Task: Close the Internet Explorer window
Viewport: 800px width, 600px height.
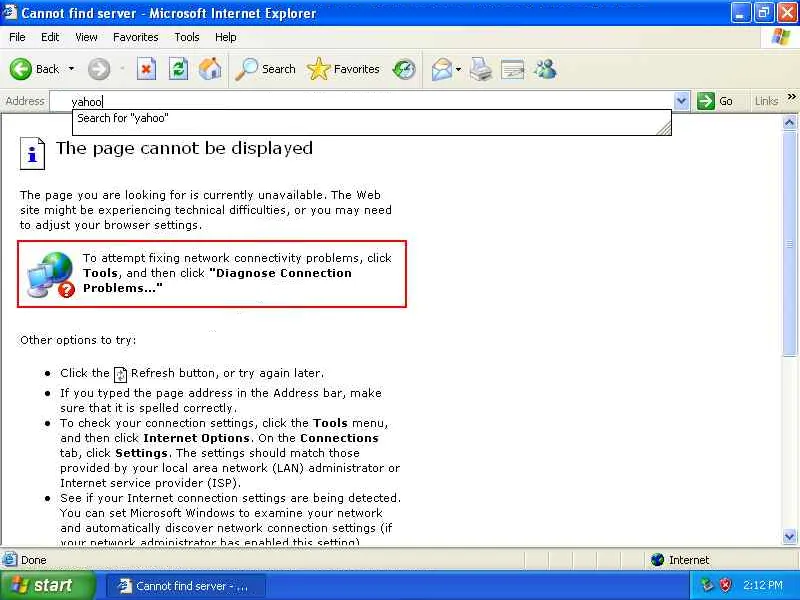Action: 786,13
